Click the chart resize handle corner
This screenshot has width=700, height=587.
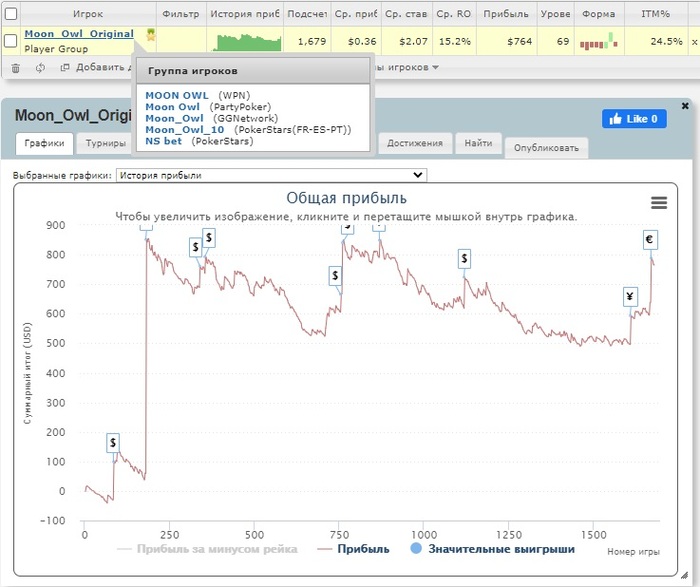click(x=683, y=576)
